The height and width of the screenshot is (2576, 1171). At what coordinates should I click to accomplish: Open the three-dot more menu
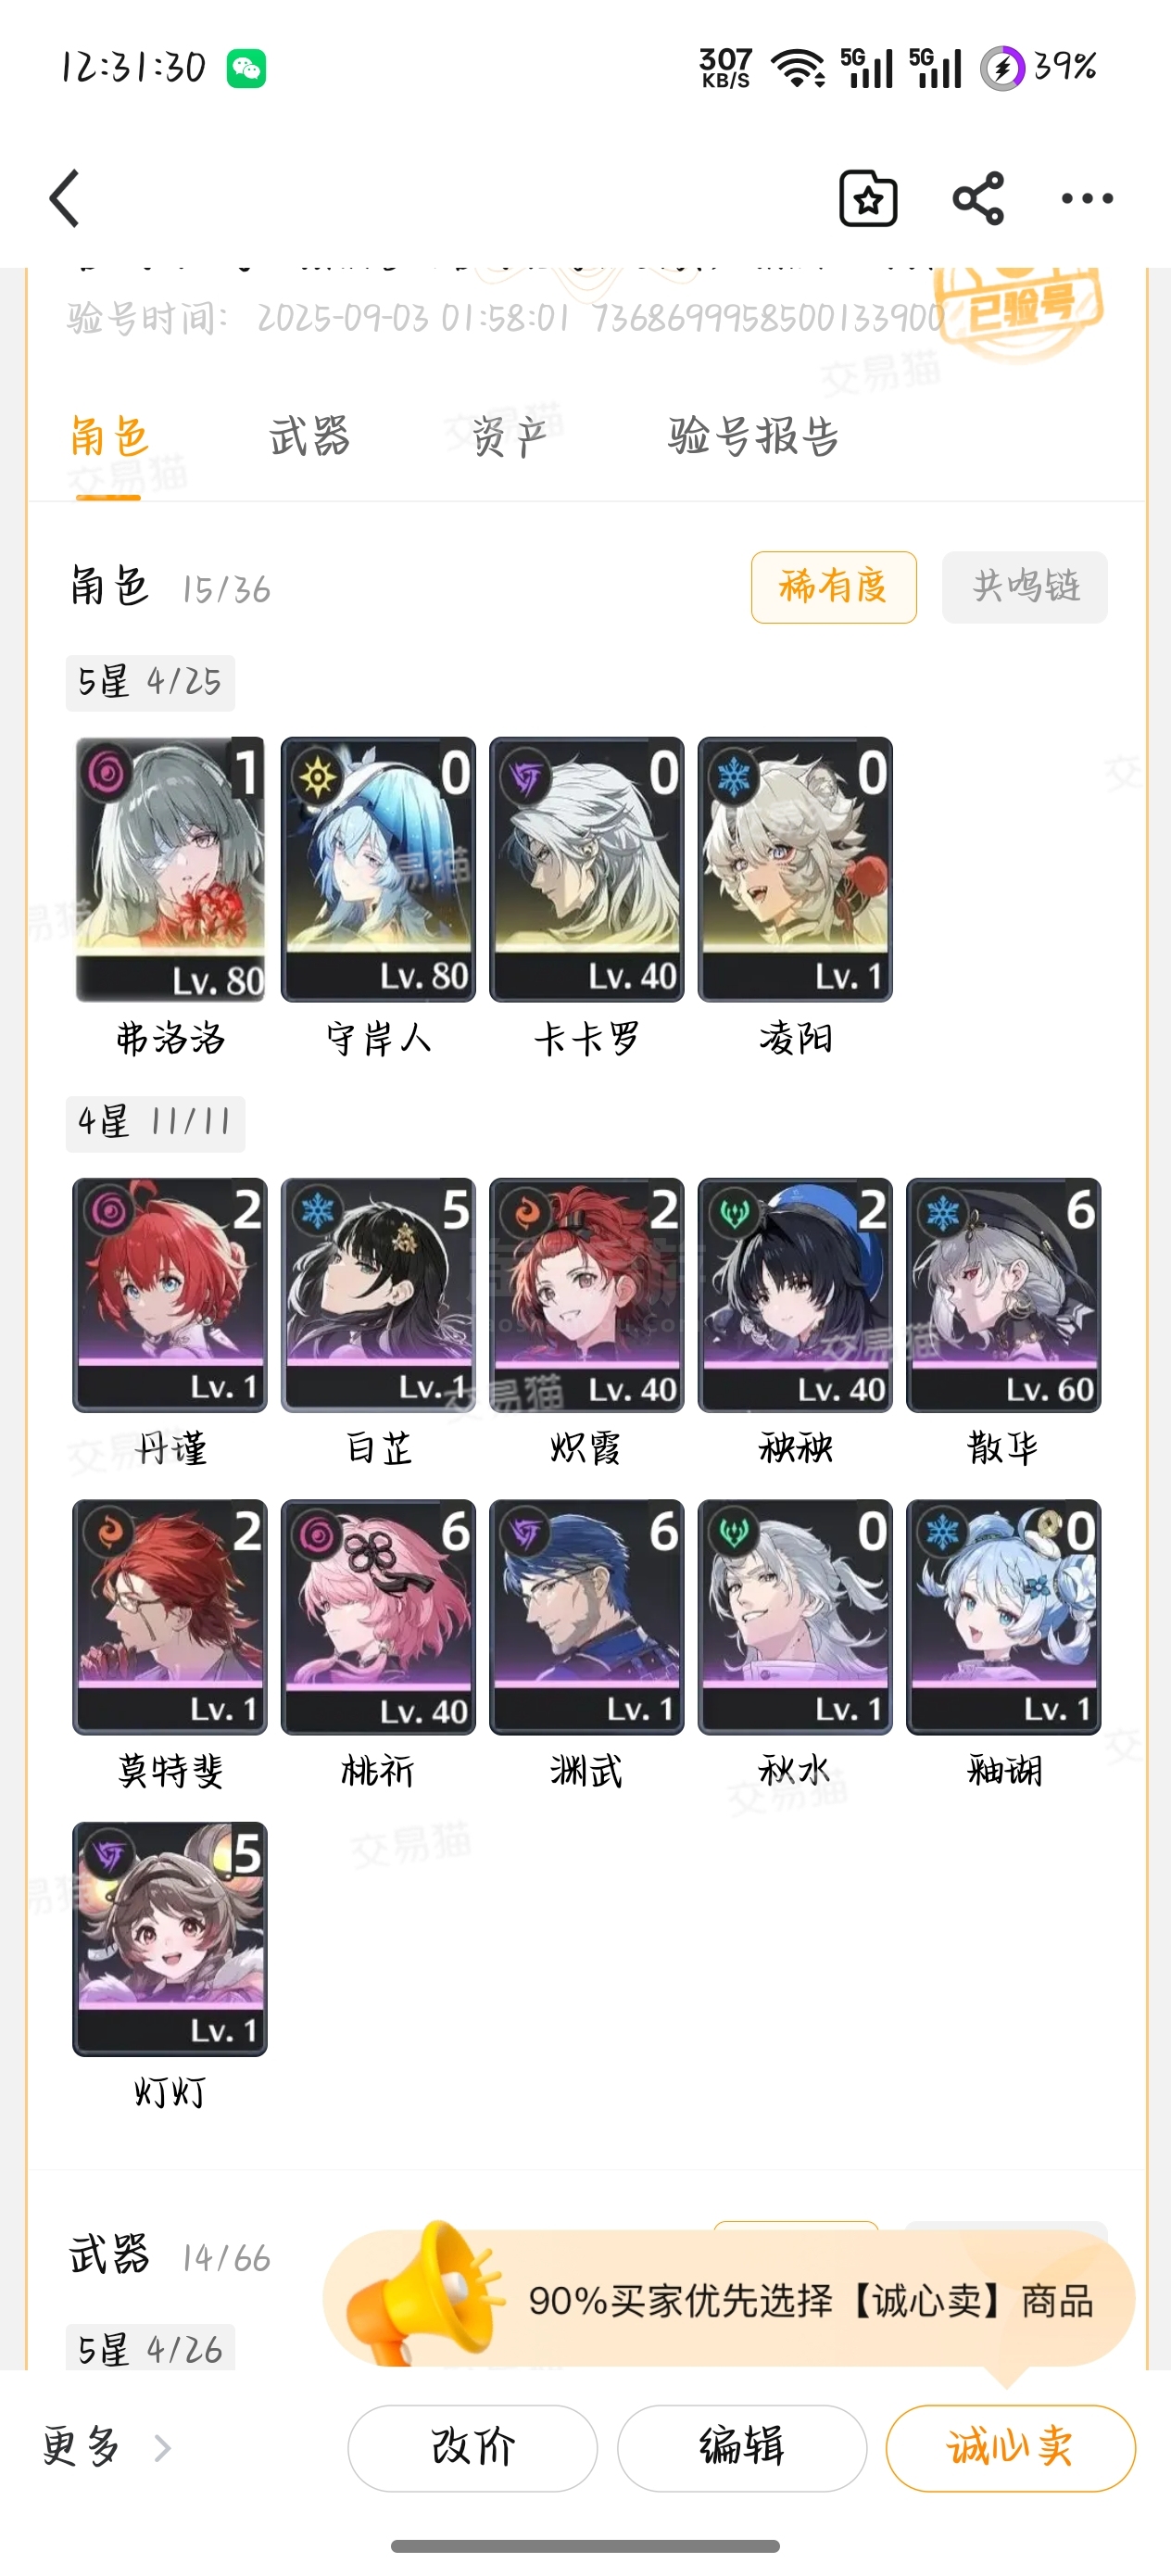pos(1087,198)
